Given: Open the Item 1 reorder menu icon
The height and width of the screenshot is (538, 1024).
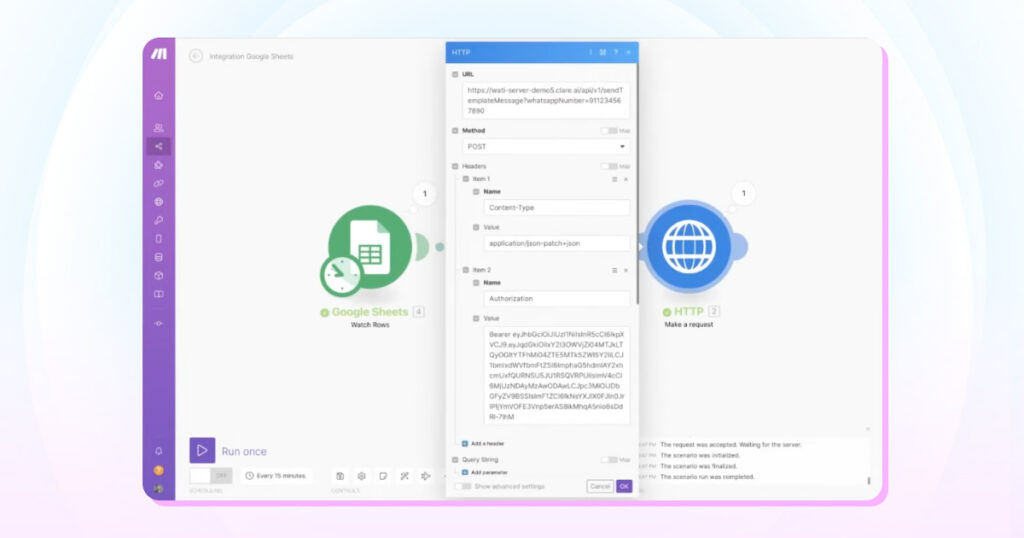Looking at the screenshot, I should click(615, 179).
